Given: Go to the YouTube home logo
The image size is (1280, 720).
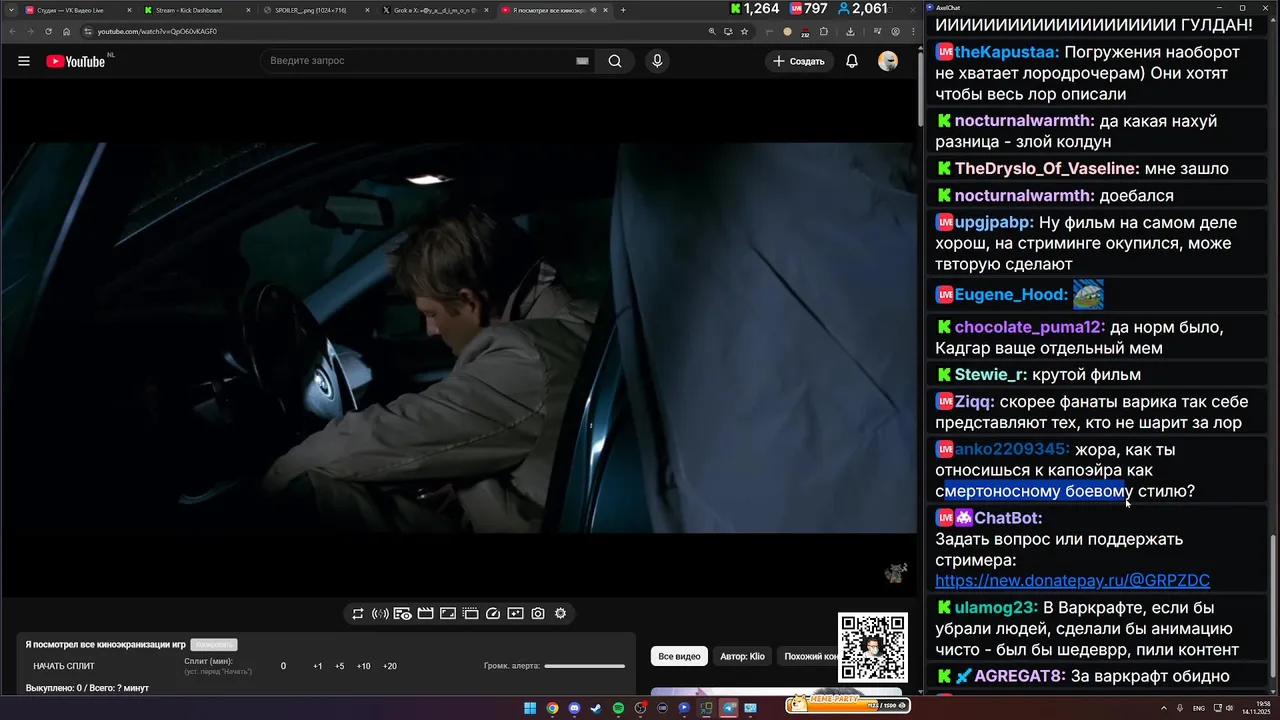Looking at the screenshot, I should pyautogui.click(x=77, y=61).
